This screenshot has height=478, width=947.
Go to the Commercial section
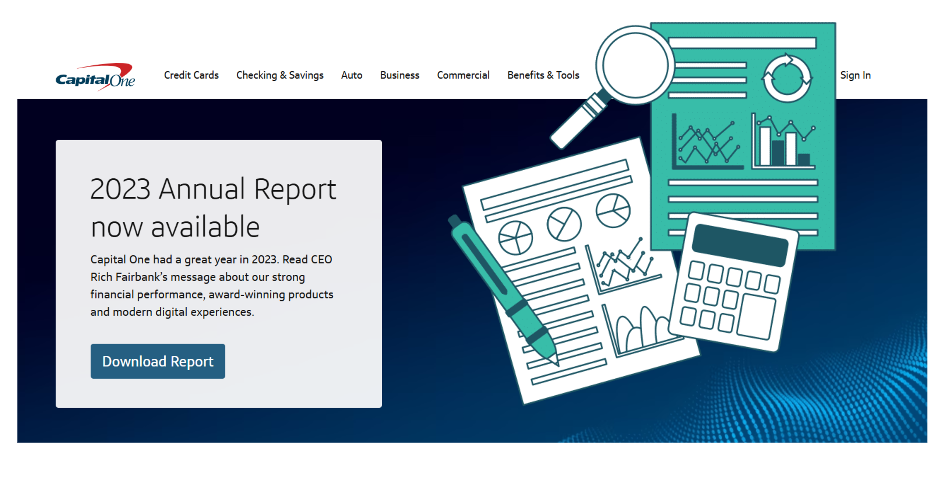pyautogui.click(x=463, y=75)
